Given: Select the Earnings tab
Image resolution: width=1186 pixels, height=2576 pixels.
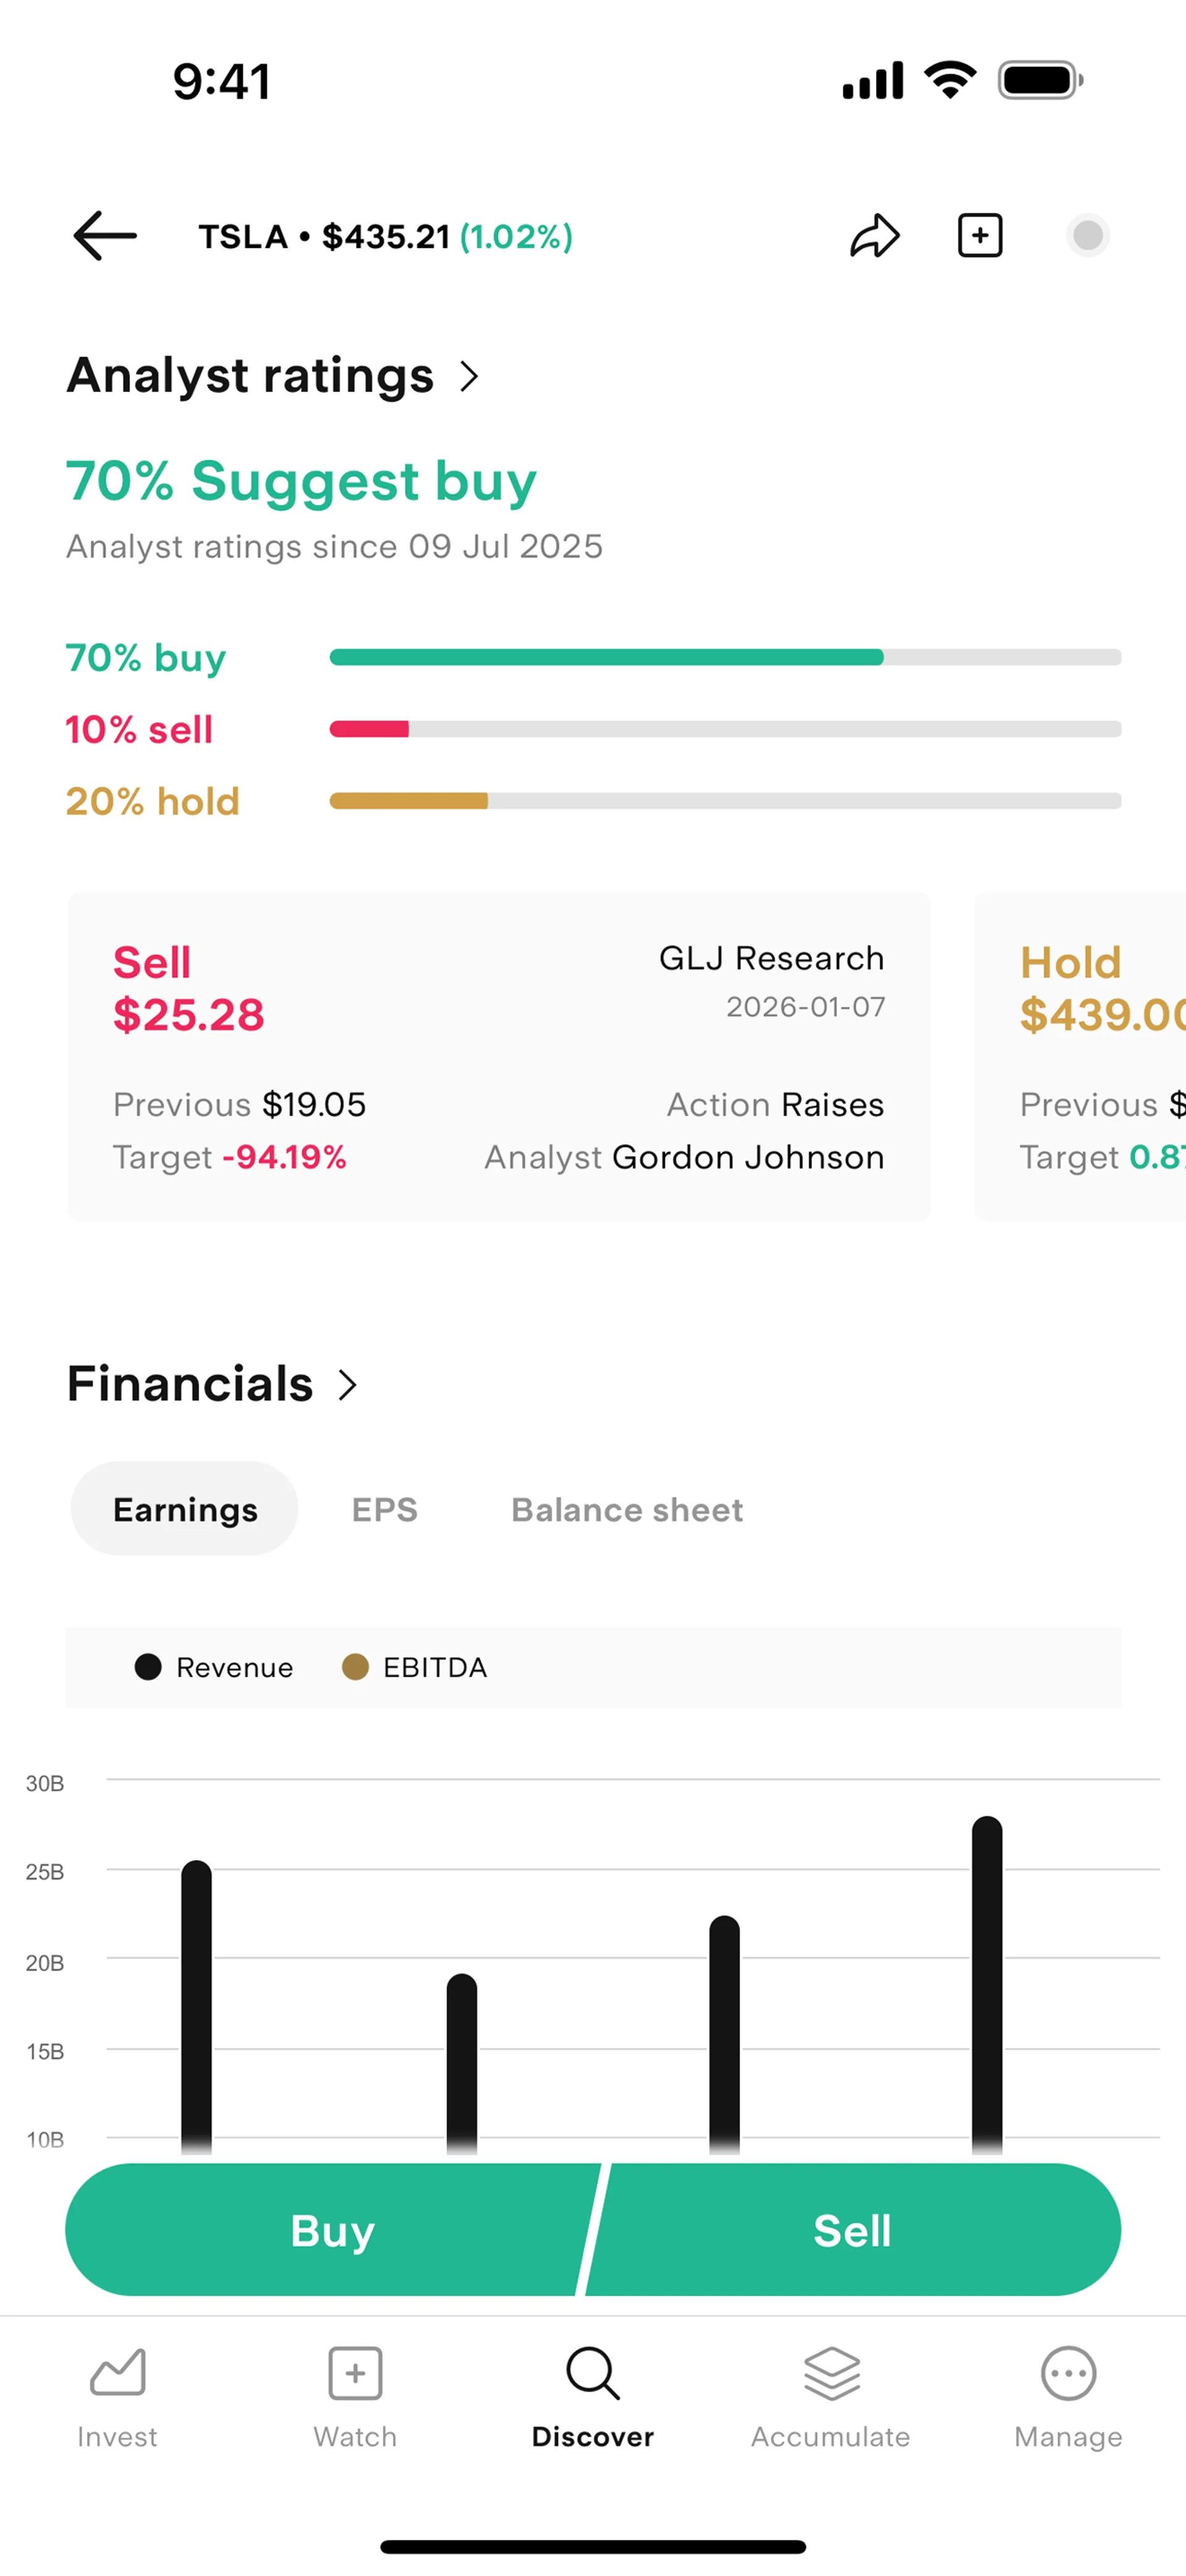Looking at the screenshot, I should (x=185, y=1509).
